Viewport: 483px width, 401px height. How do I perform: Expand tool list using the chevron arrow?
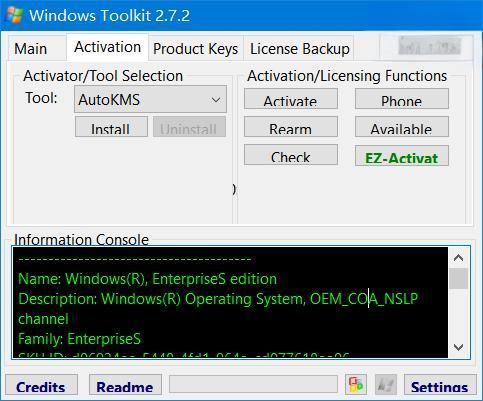[x=216, y=100]
